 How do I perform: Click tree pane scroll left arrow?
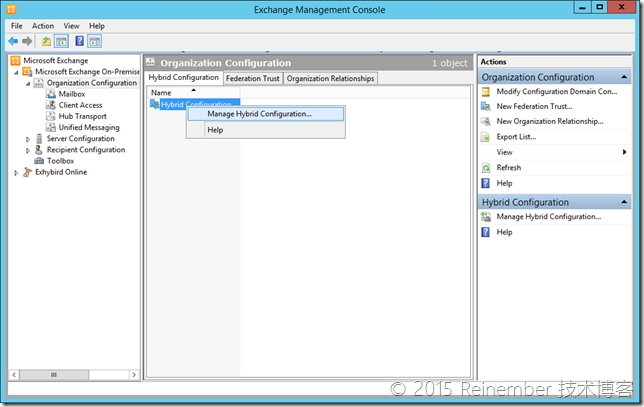click(x=14, y=375)
